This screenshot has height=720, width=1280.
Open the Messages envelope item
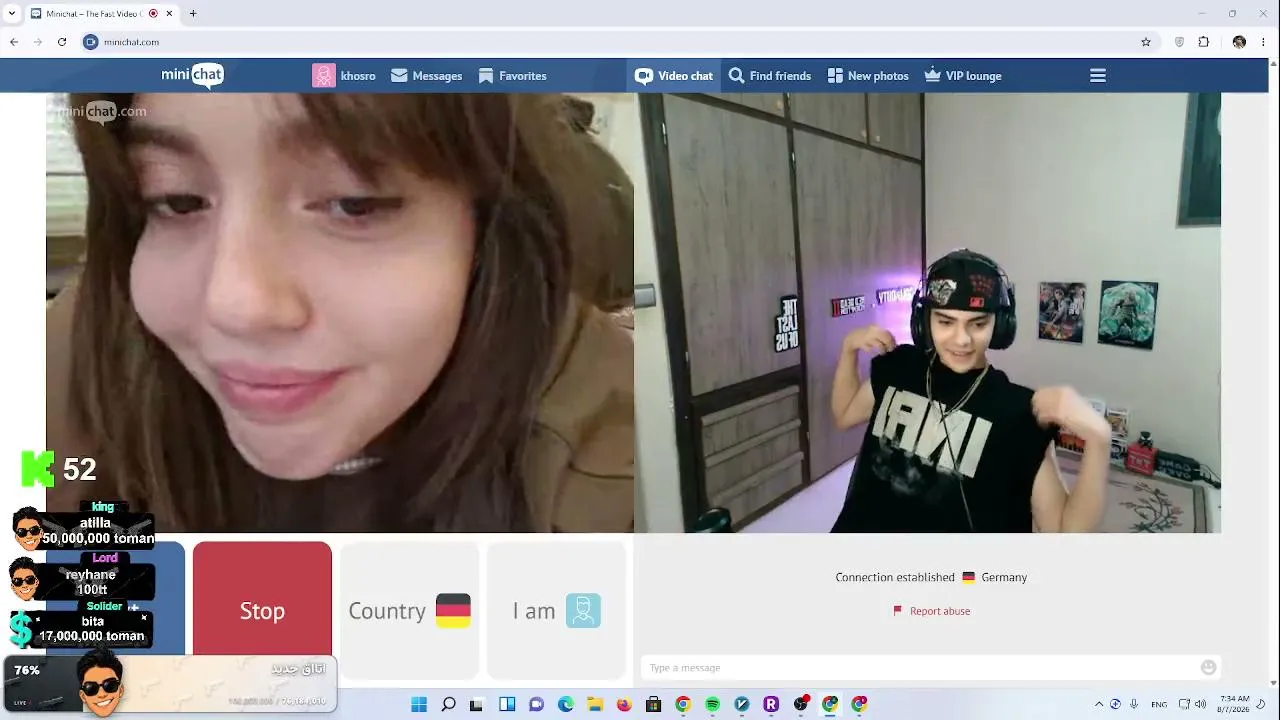click(x=427, y=76)
